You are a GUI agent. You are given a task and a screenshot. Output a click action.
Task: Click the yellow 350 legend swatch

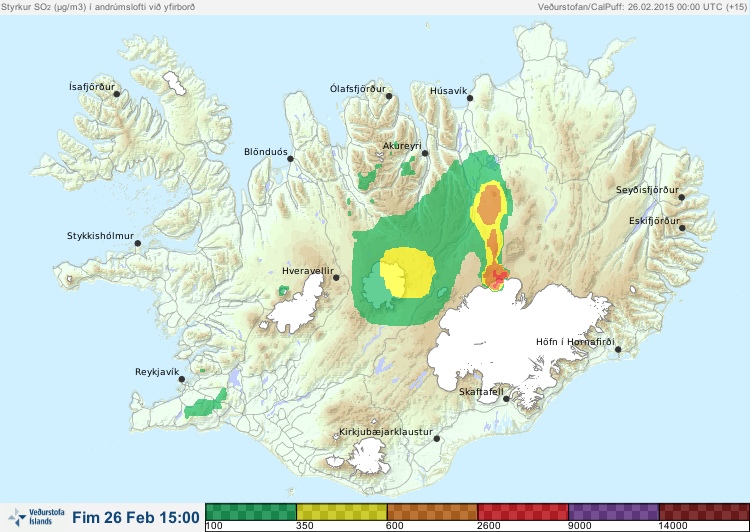[x=342, y=512]
